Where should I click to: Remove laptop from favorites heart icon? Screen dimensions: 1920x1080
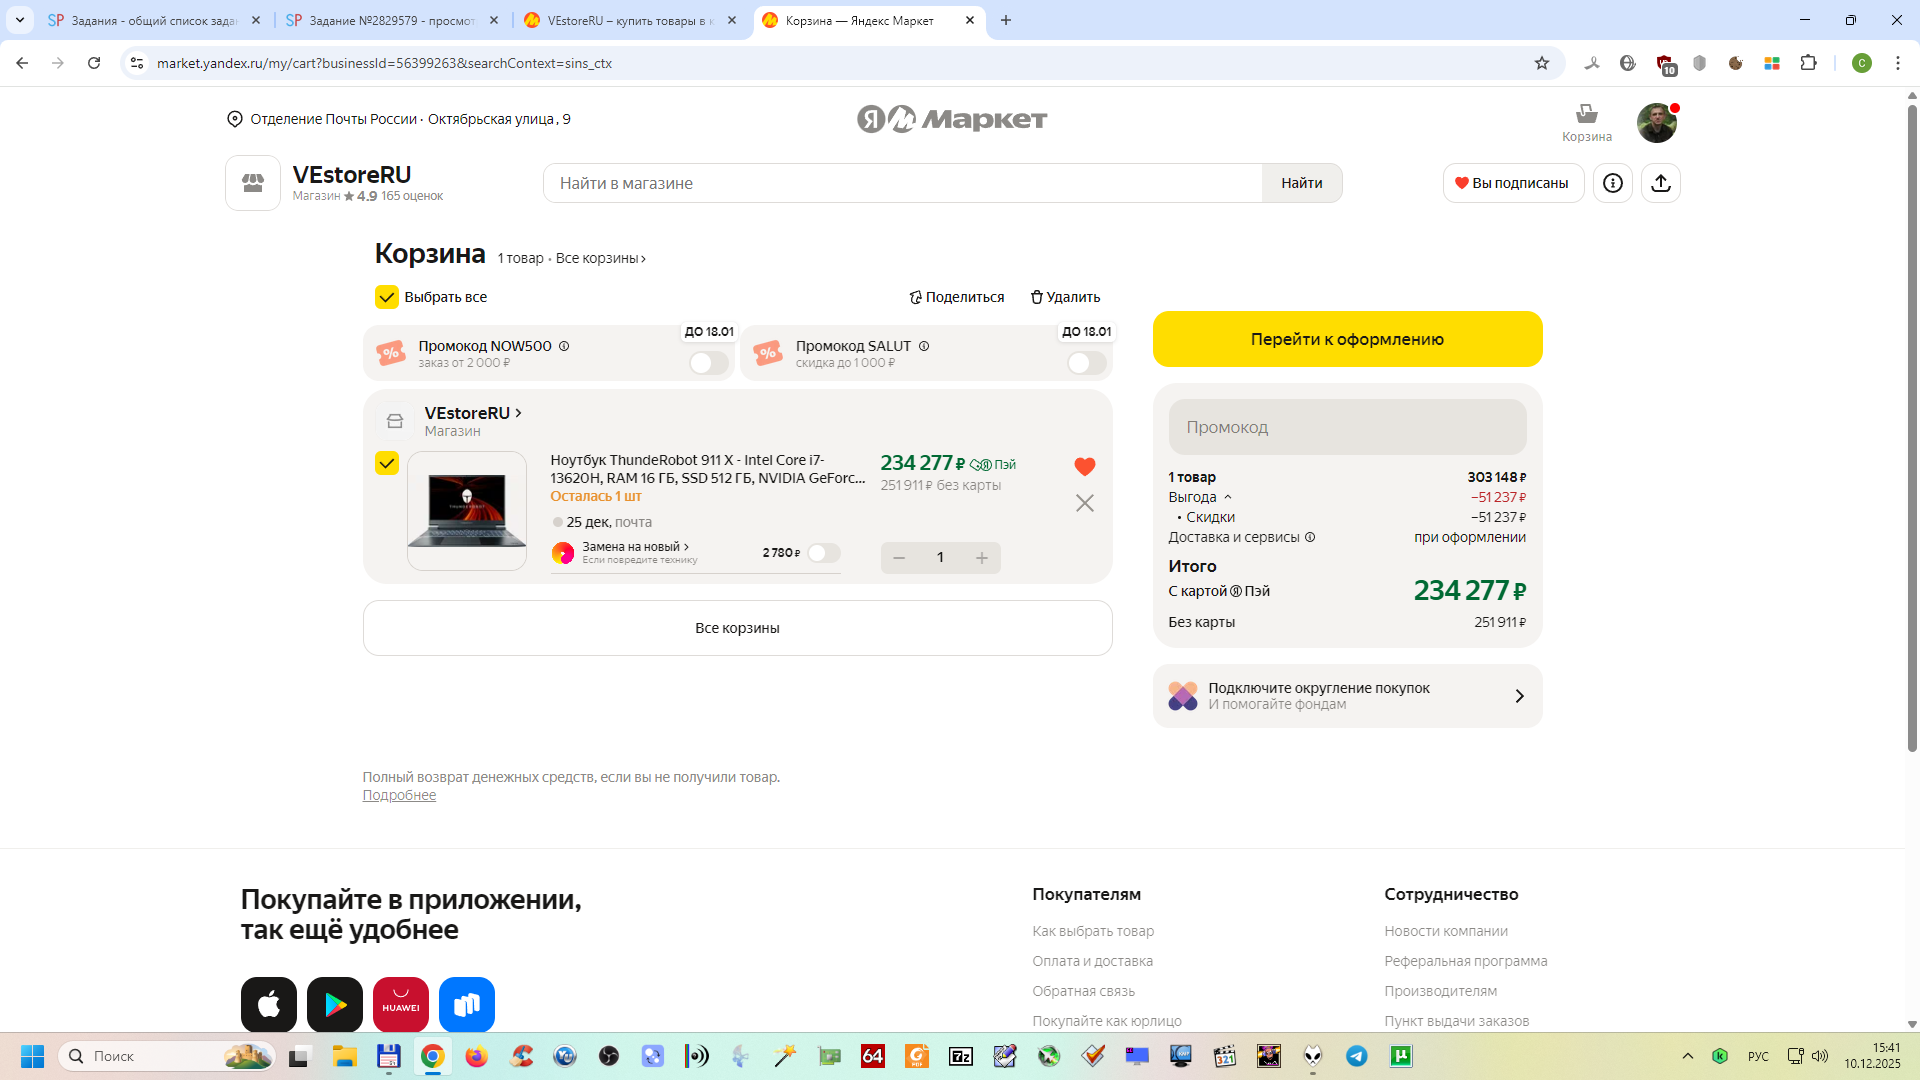[1084, 466]
